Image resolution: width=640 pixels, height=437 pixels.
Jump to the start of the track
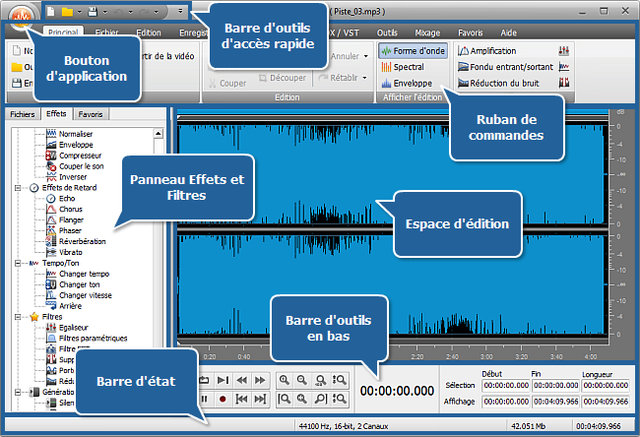[242, 399]
